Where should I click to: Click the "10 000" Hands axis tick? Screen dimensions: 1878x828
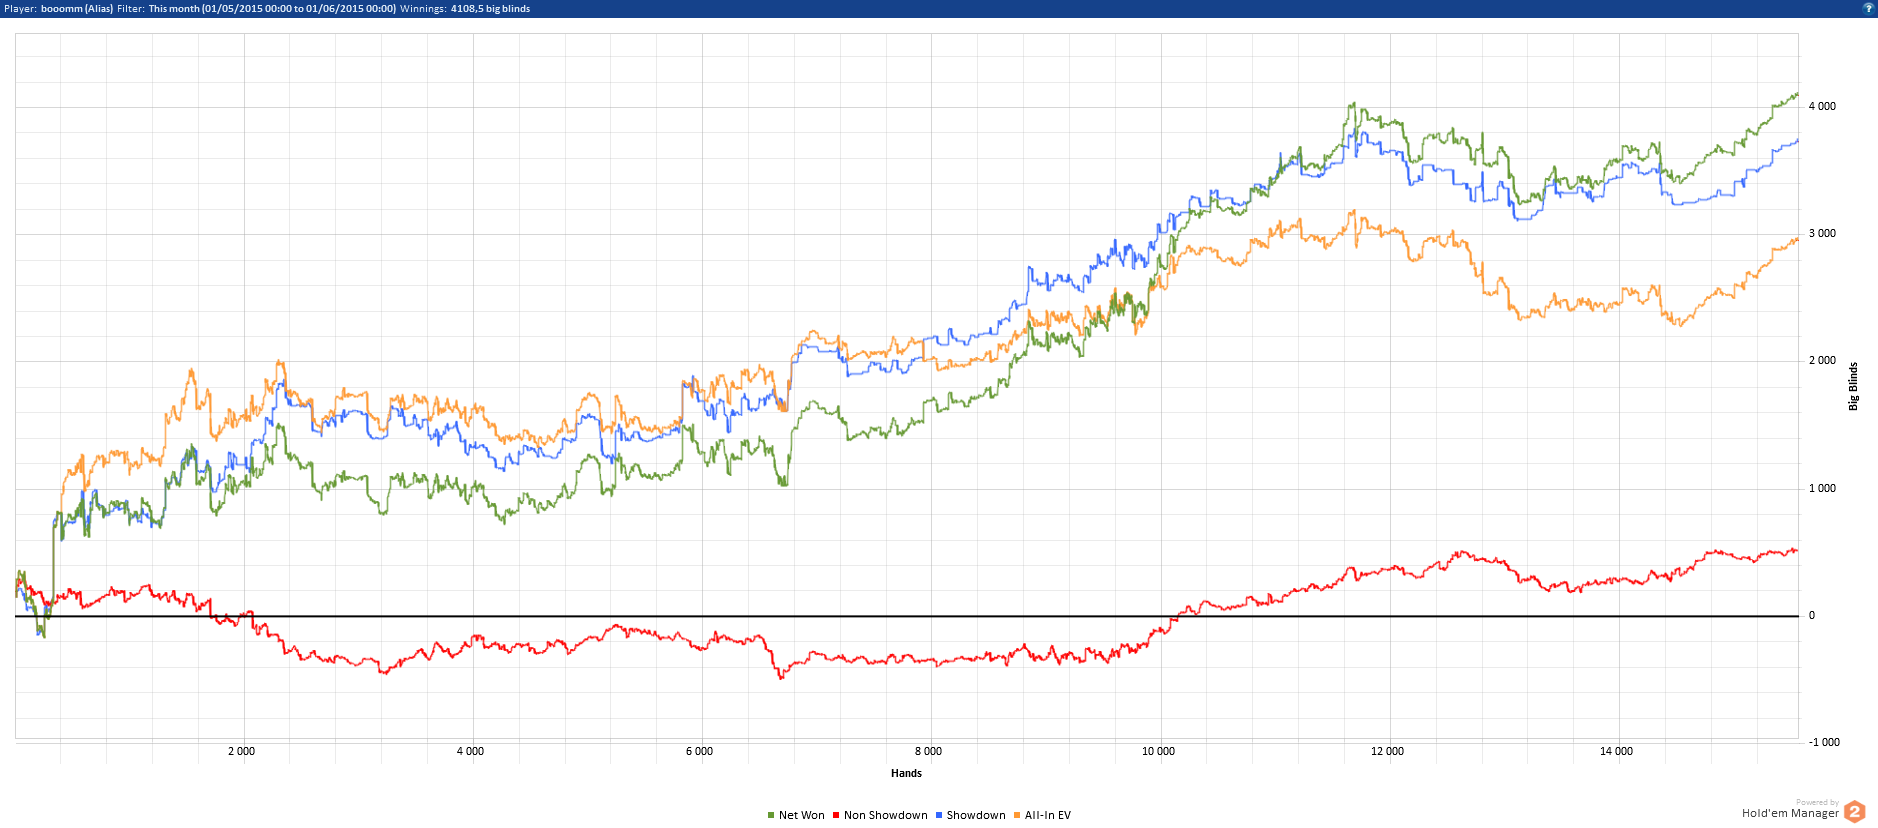[x=1158, y=751]
